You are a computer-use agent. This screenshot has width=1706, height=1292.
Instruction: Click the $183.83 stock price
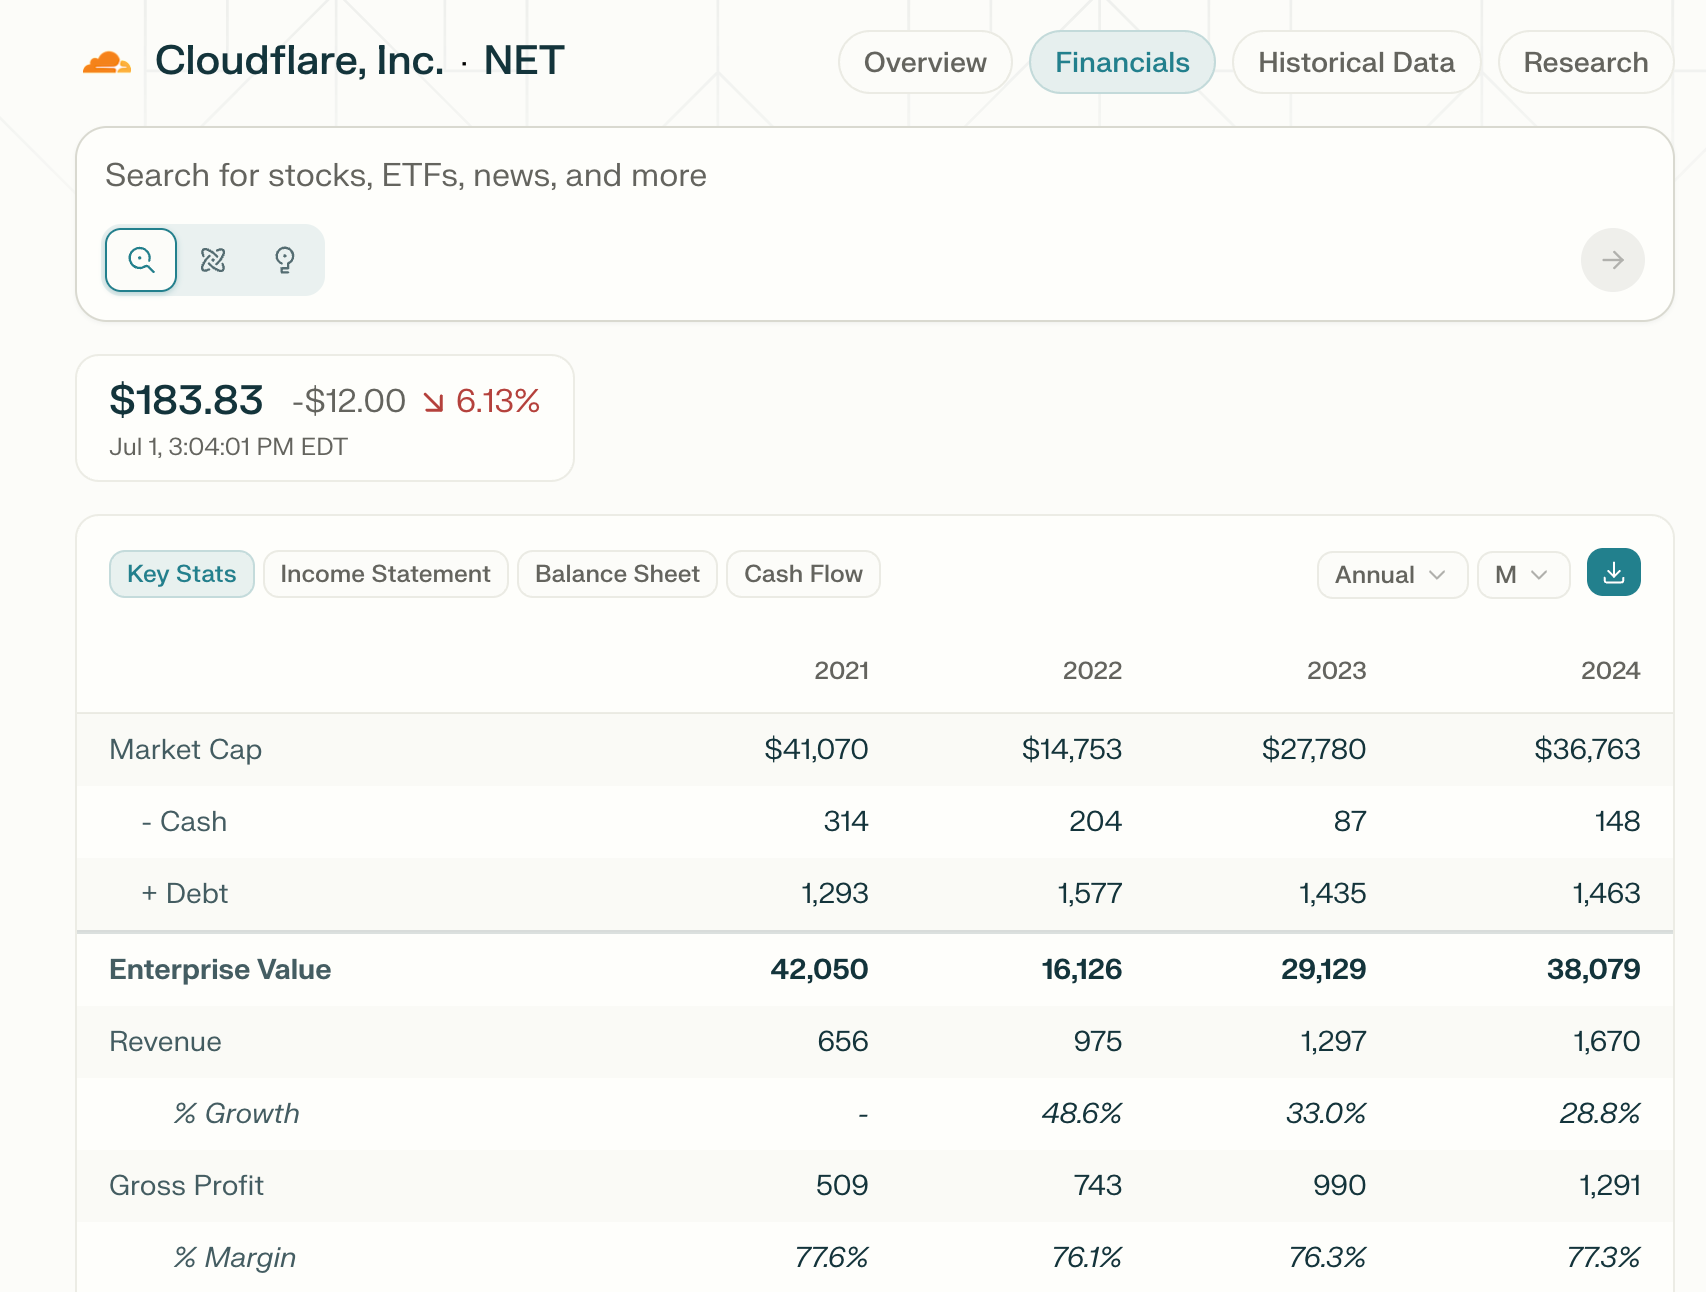coord(186,400)
